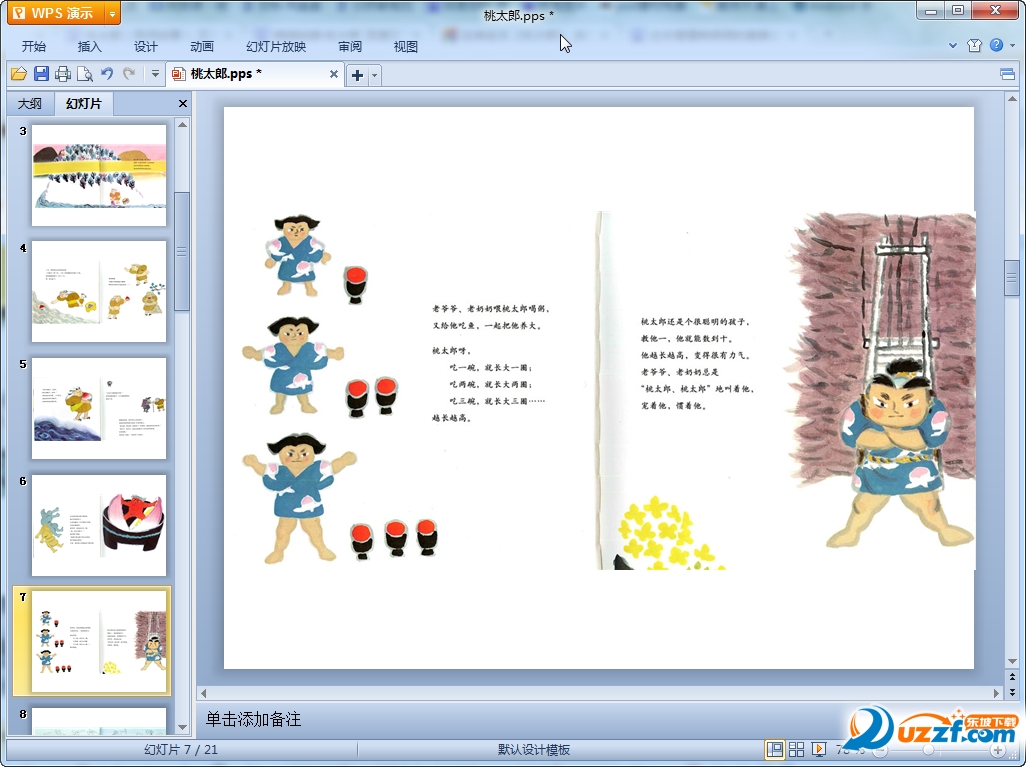Redo the last undone action

(129, 74)
